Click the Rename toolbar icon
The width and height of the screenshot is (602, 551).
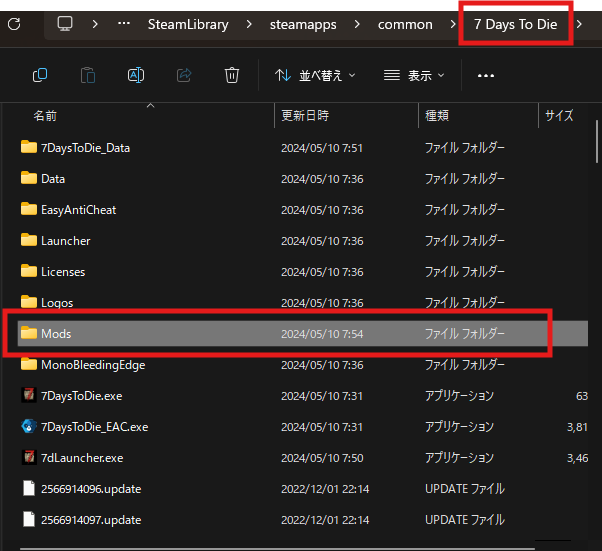pyautogui.click(x=136, y=75)
